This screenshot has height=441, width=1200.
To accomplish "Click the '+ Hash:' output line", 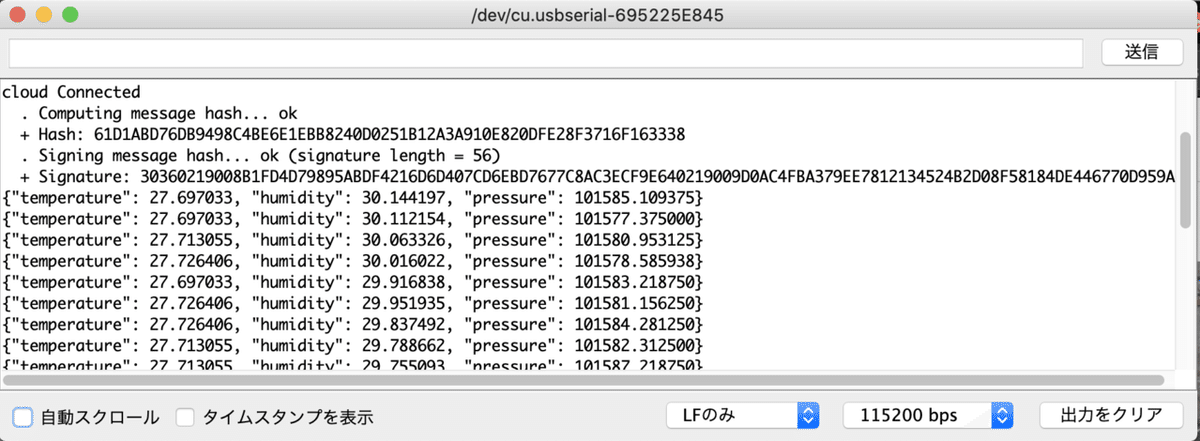I will pos(350,134).
